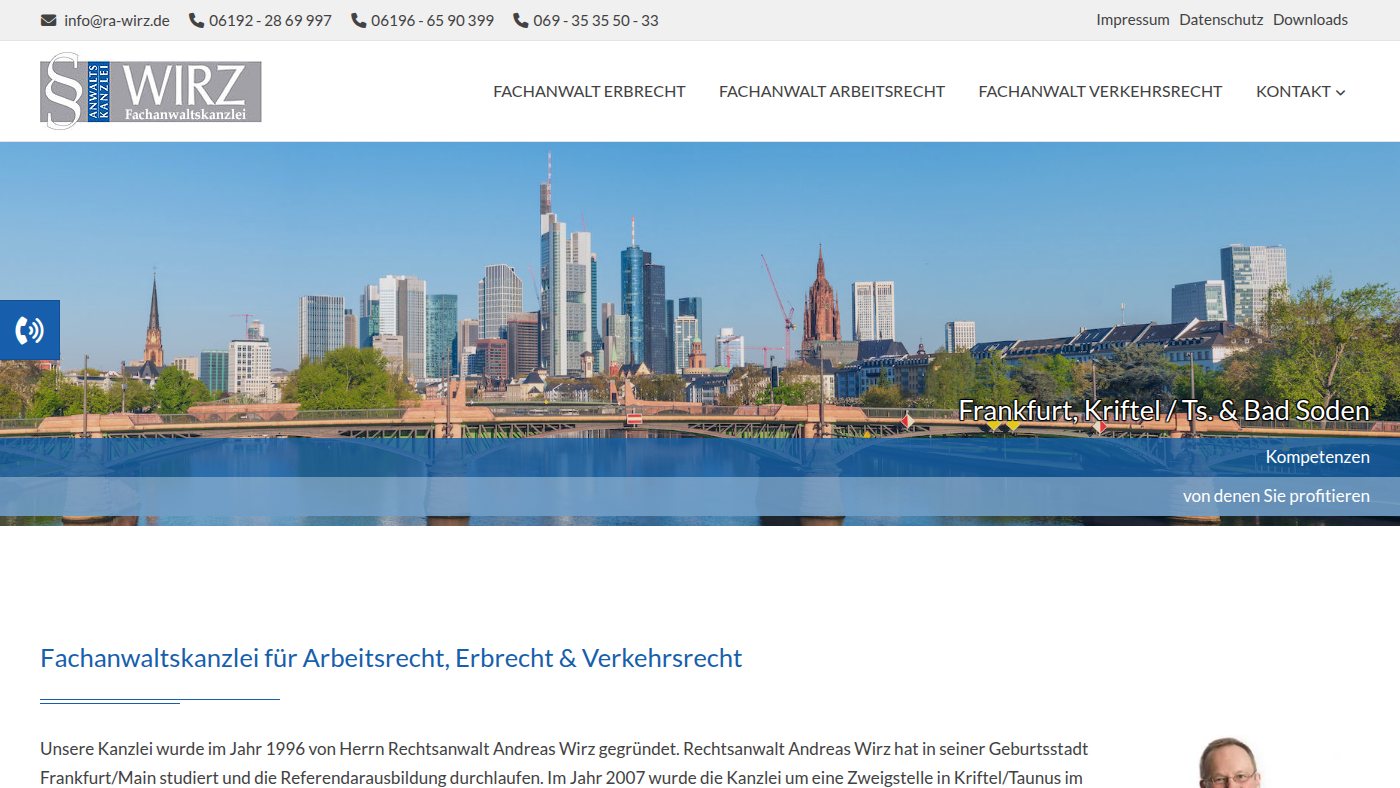
Task: Open the Fachanwalt Arbeitsrecht menu item
Action: coord(832,91)
